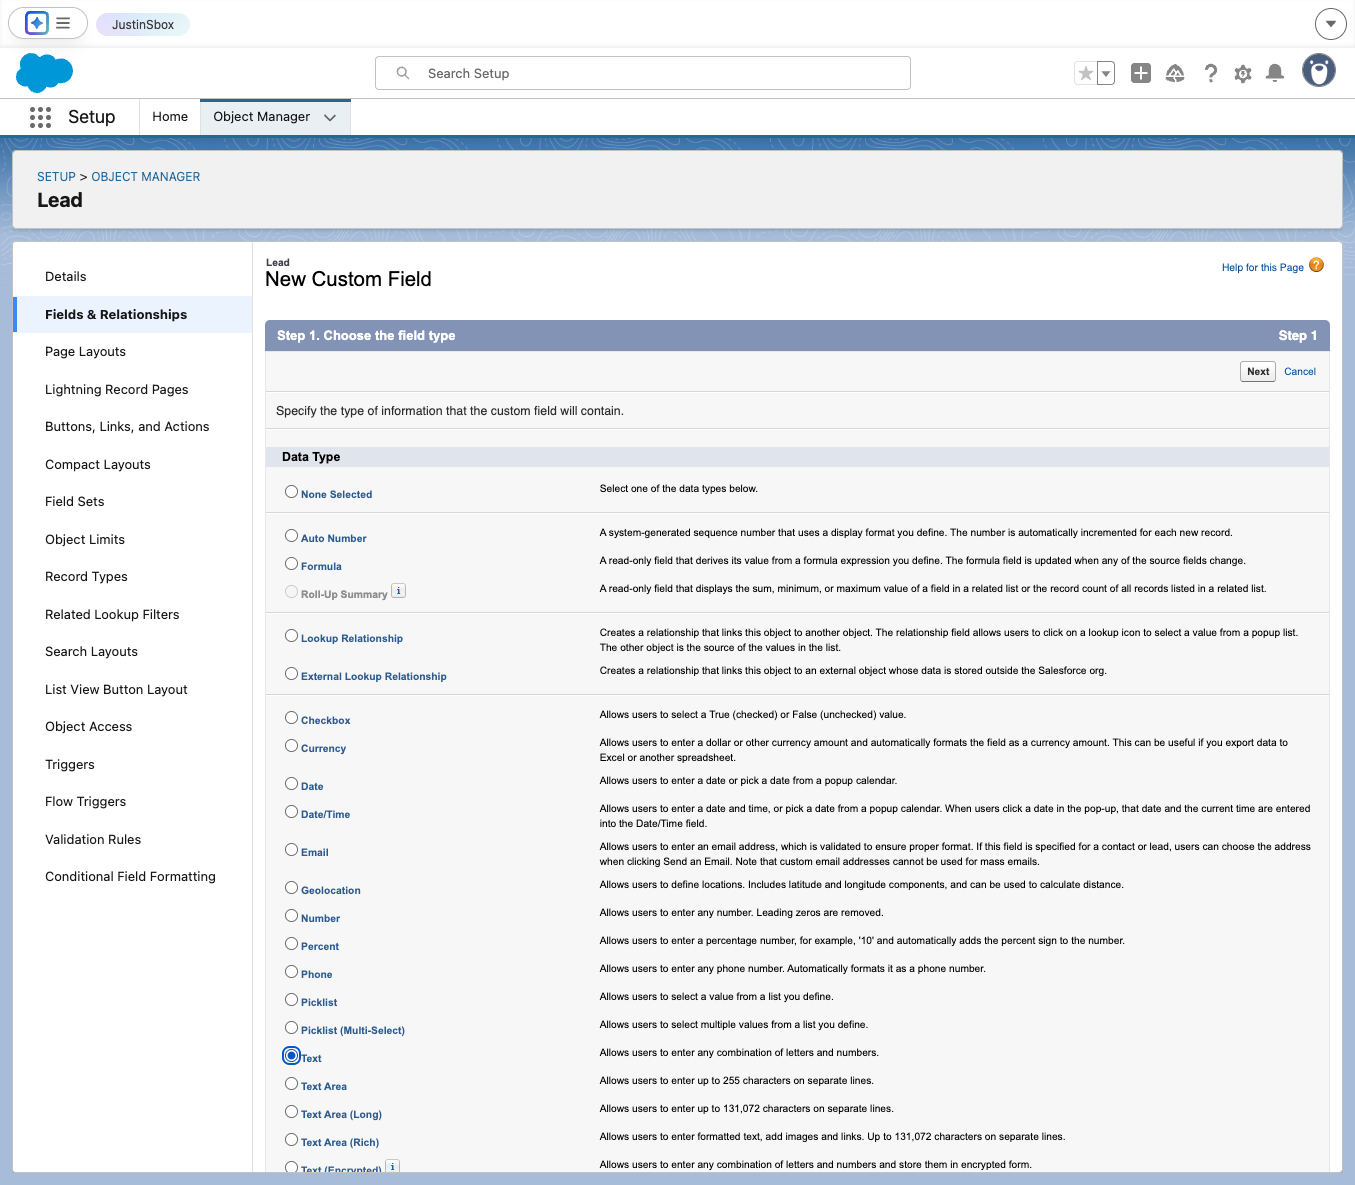Expand the Object Manager tab chevron

[x=330, y=117]
